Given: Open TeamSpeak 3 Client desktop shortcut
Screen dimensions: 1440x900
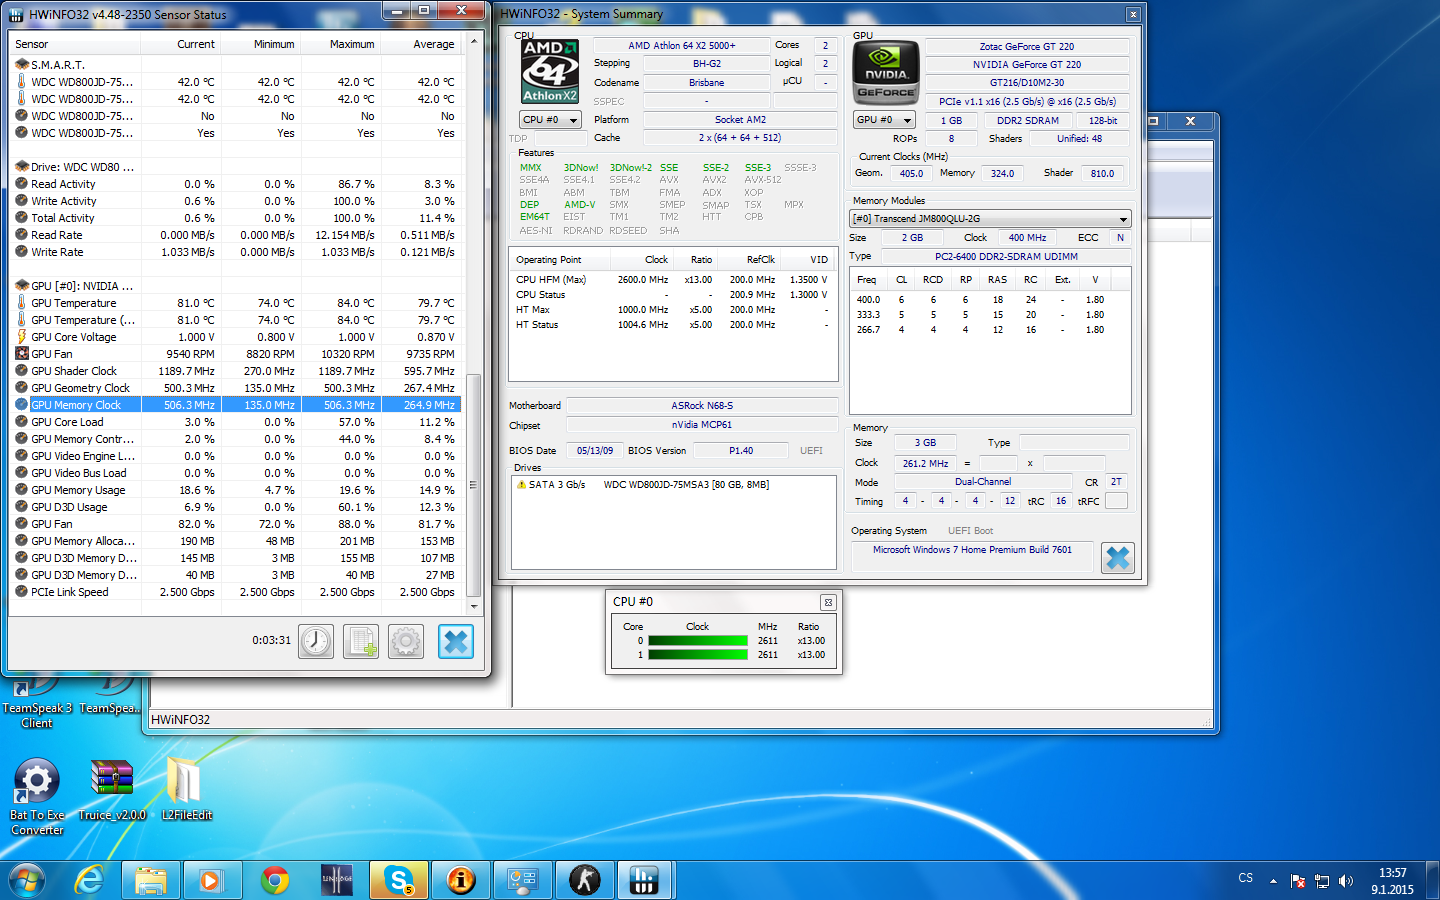Looking at the screenshot, I should point(37,703).
